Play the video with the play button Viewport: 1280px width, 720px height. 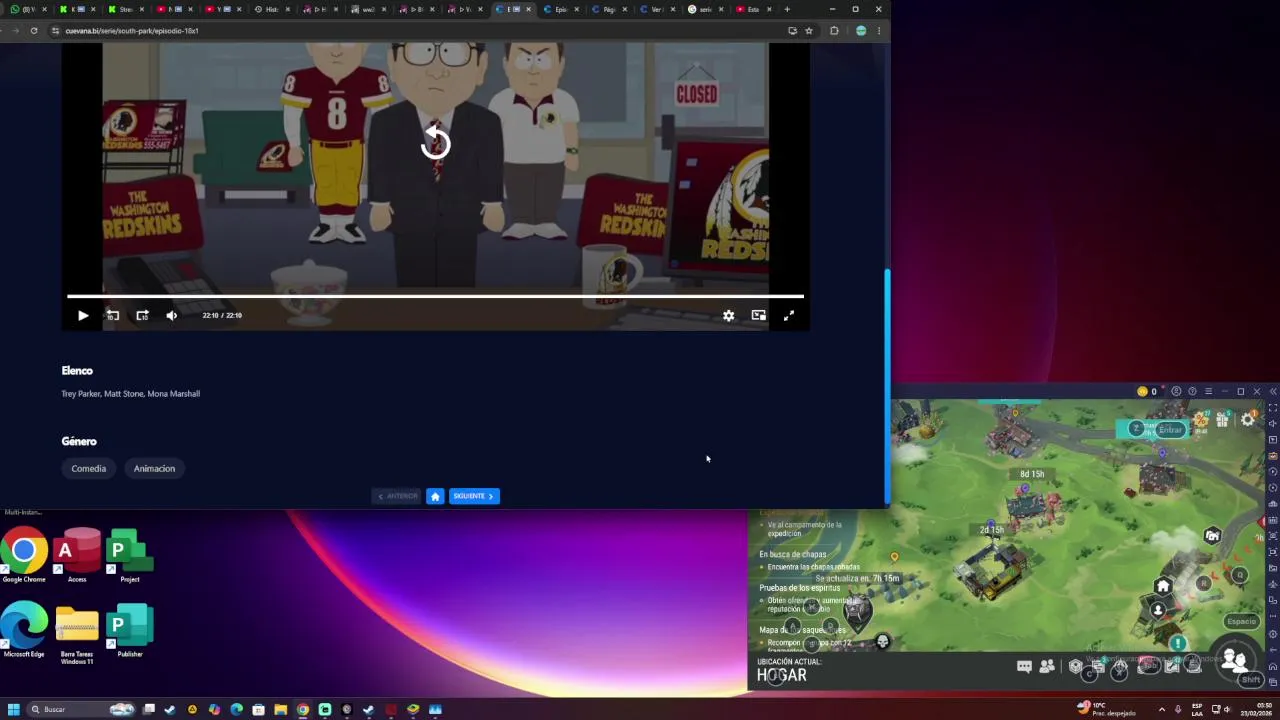tap(83, 315)
